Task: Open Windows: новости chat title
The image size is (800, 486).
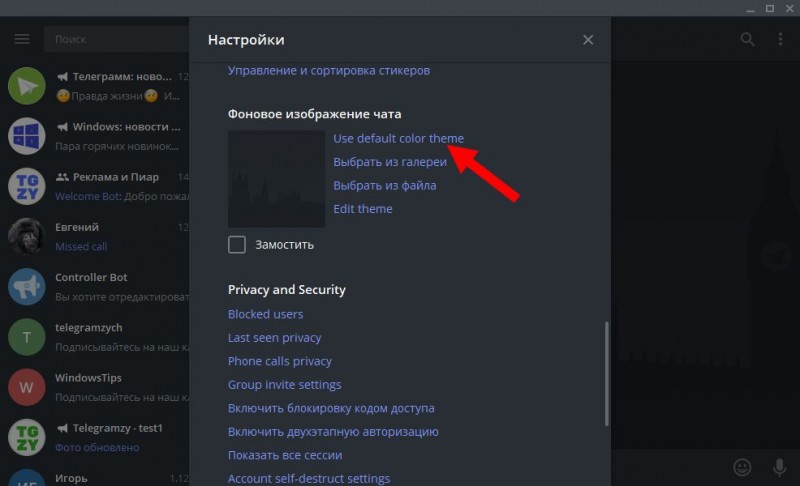Action: (x=127, y=126)
